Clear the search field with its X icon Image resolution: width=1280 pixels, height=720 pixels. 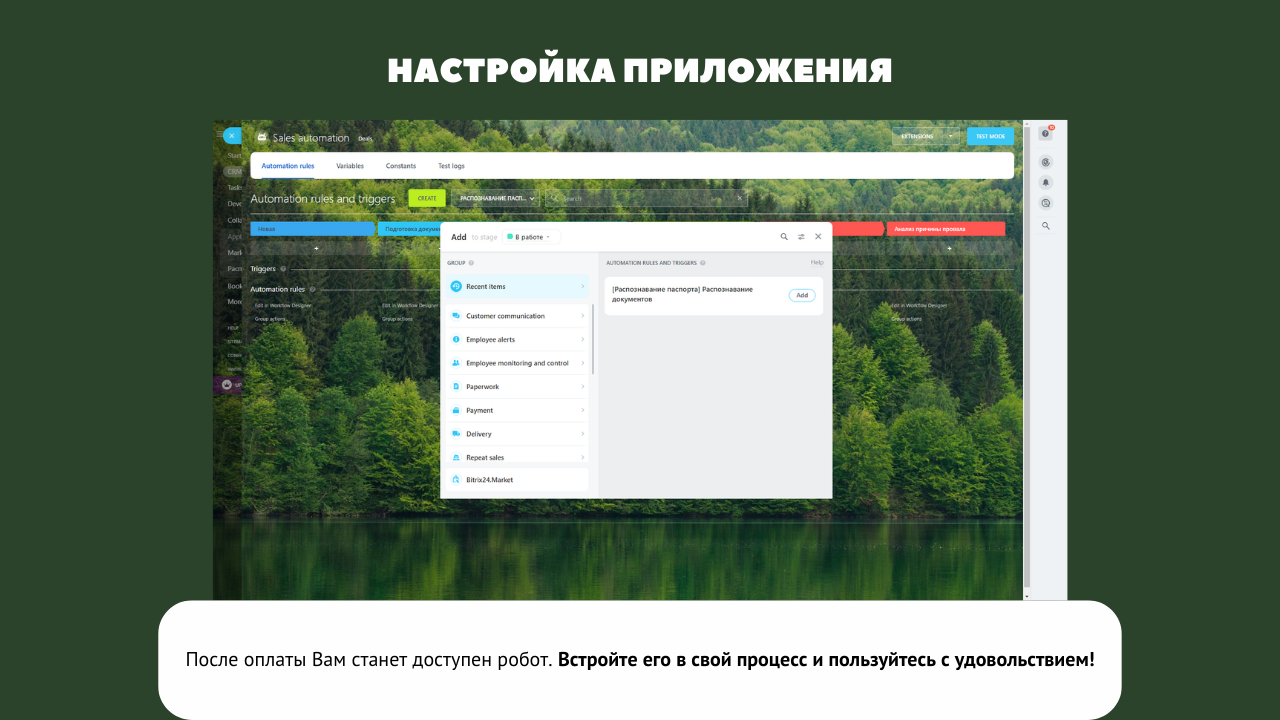[740, 198]
